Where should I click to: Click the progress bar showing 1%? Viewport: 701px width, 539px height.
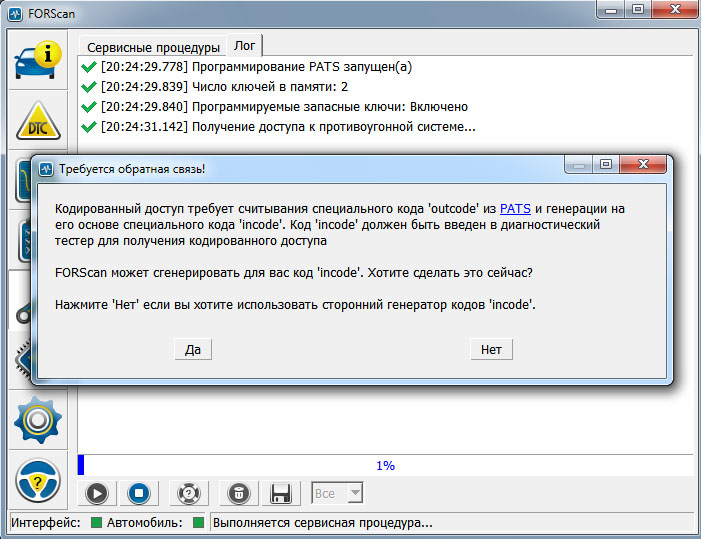tap(385, 465)
